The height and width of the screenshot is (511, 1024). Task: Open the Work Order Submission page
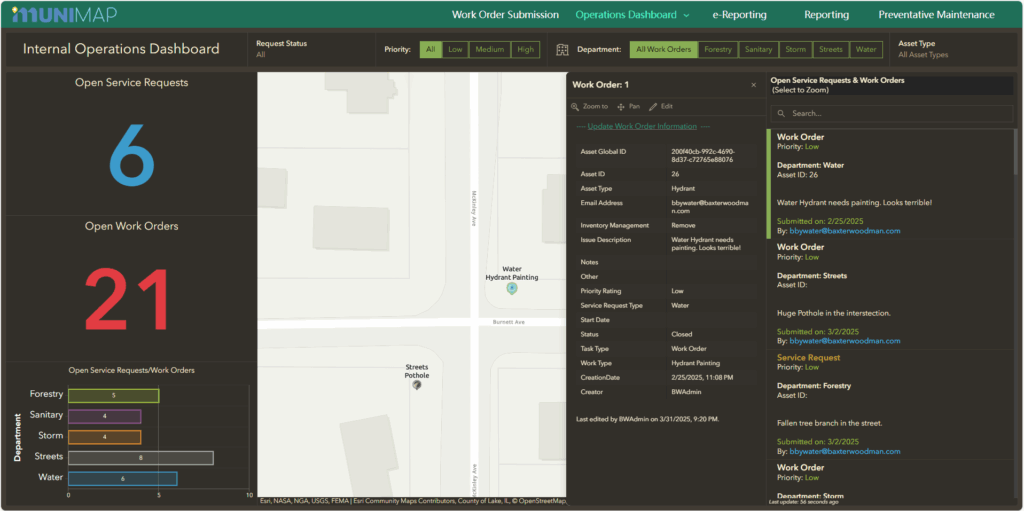(x=505, y=14)
